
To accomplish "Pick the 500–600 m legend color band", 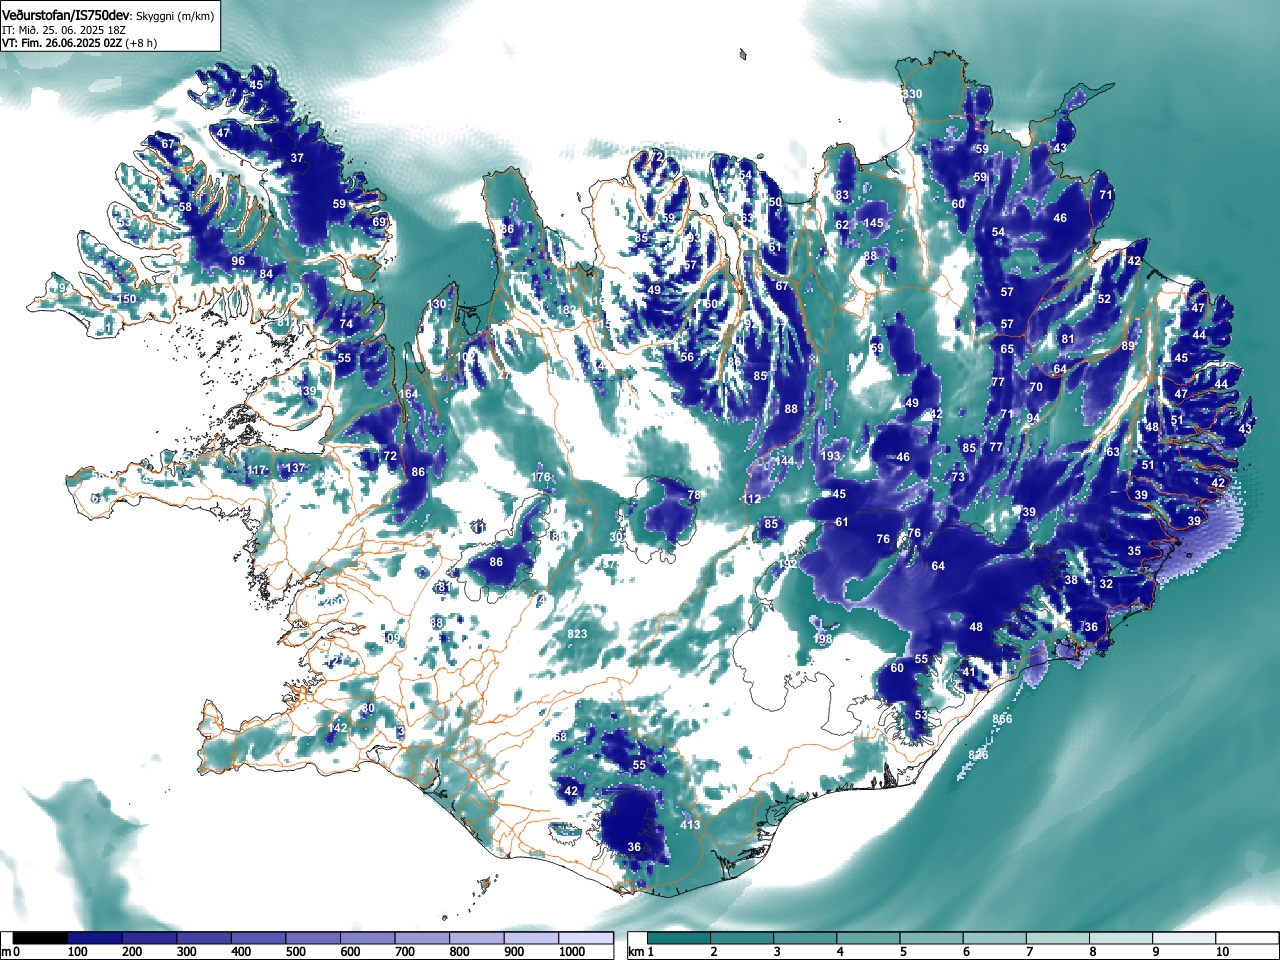I will 313,938.
